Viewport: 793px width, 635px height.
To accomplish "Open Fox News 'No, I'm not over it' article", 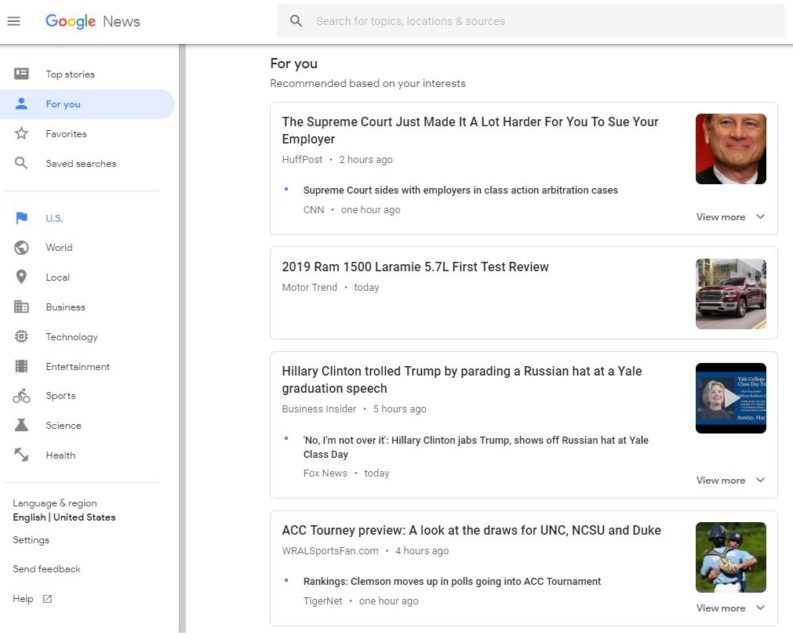I will tap(475, 447).
